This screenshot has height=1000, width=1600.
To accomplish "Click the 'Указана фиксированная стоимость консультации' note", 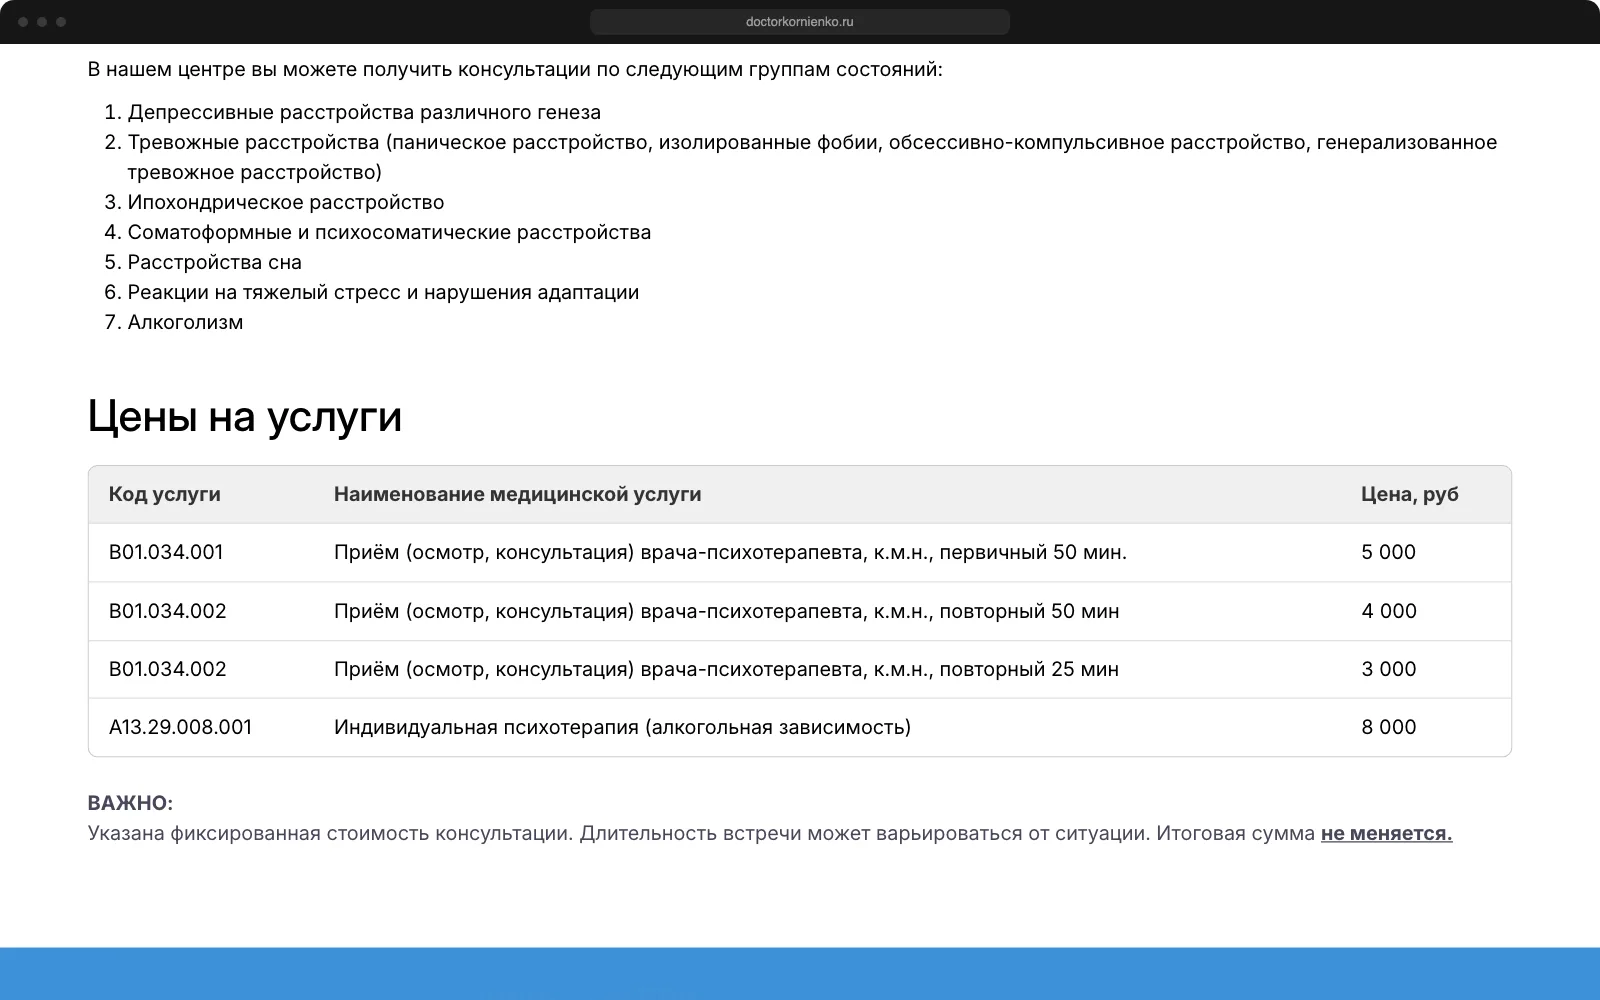I will pyautogui.click(x=770, y=833).
